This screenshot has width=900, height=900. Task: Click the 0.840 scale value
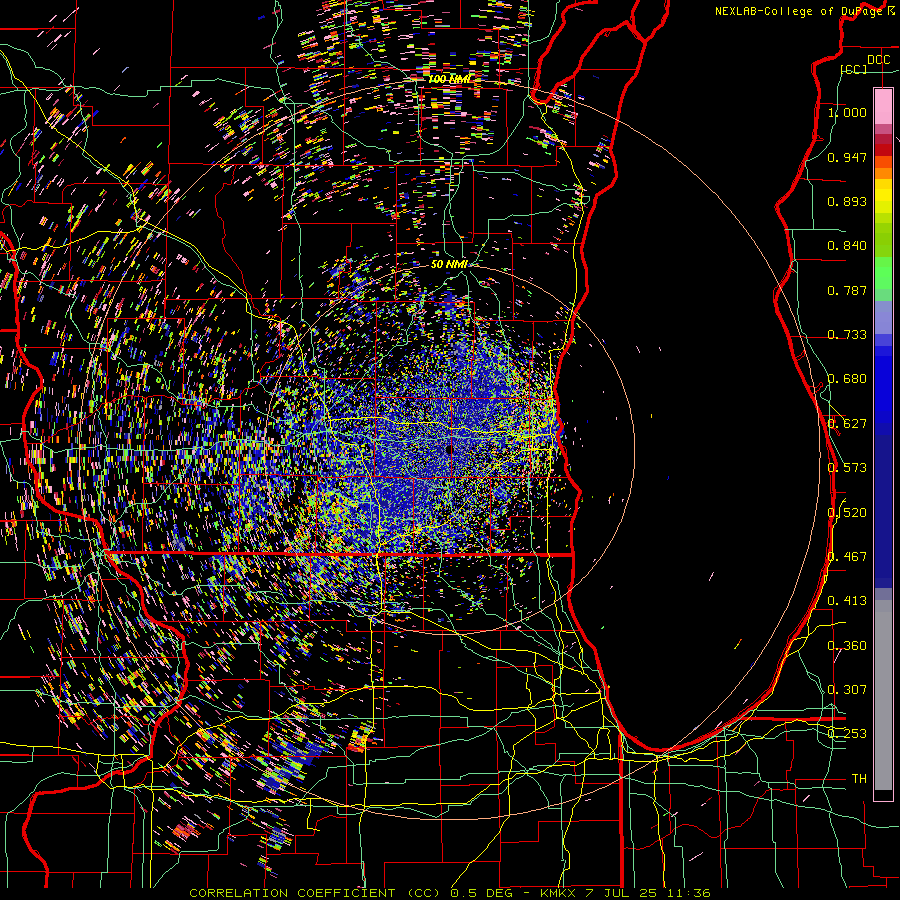pyautogui.click(x=847, y=246)
